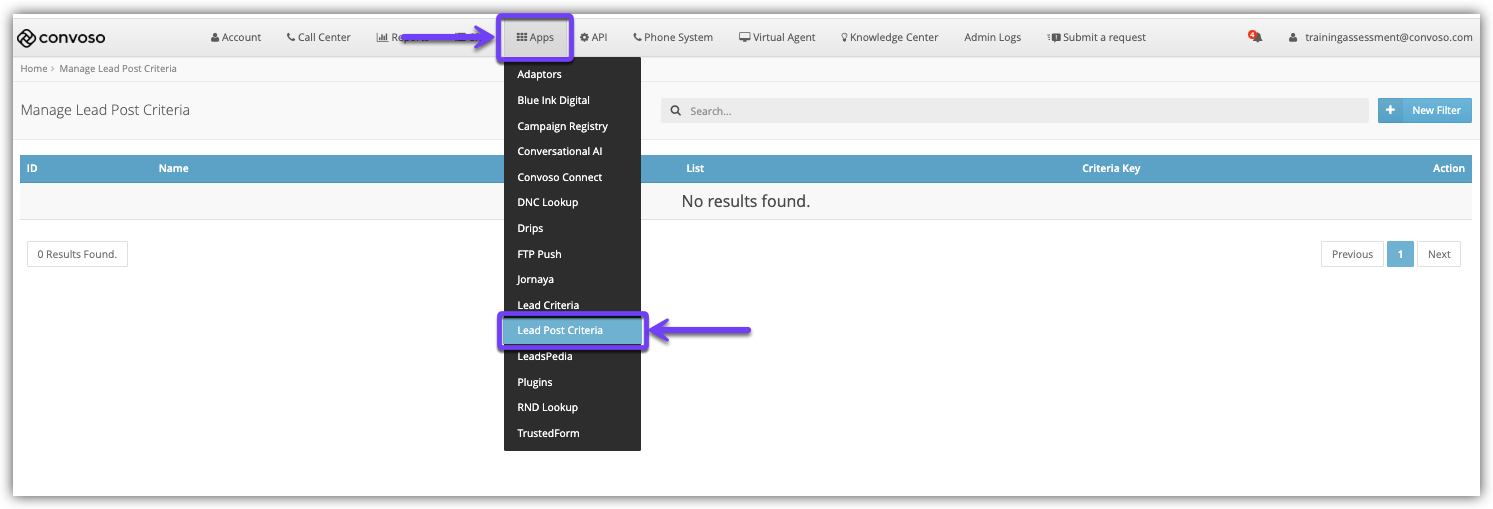
Task: Select page 1 in pagination
Action: coord(1400,254)
